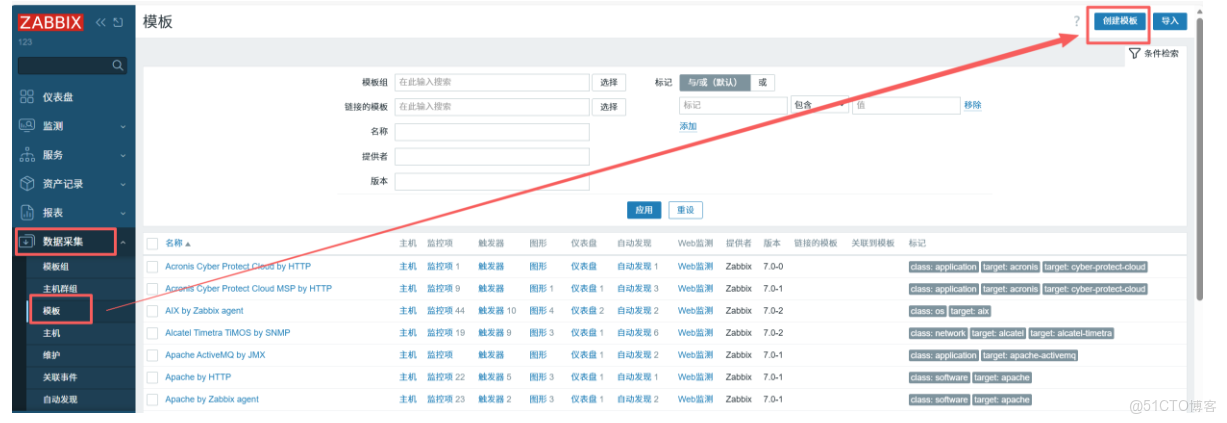Sort the list by the 名称 column header

tap(177, 243)
